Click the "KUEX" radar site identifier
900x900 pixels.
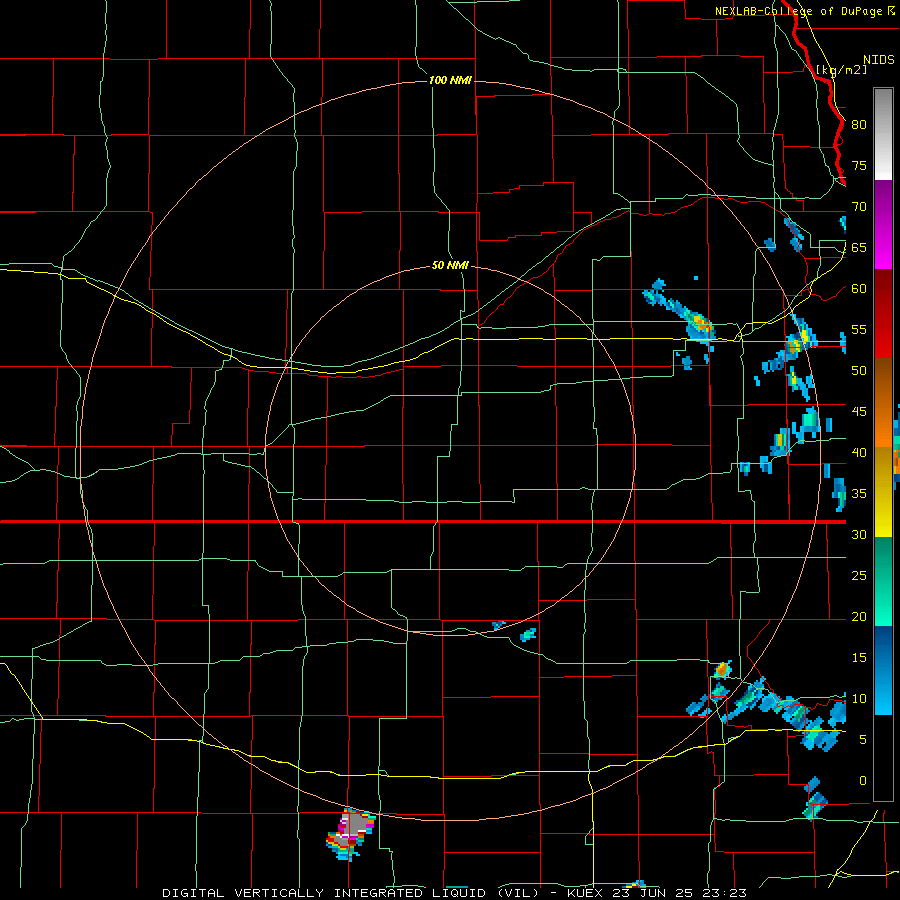click(588, 893)
